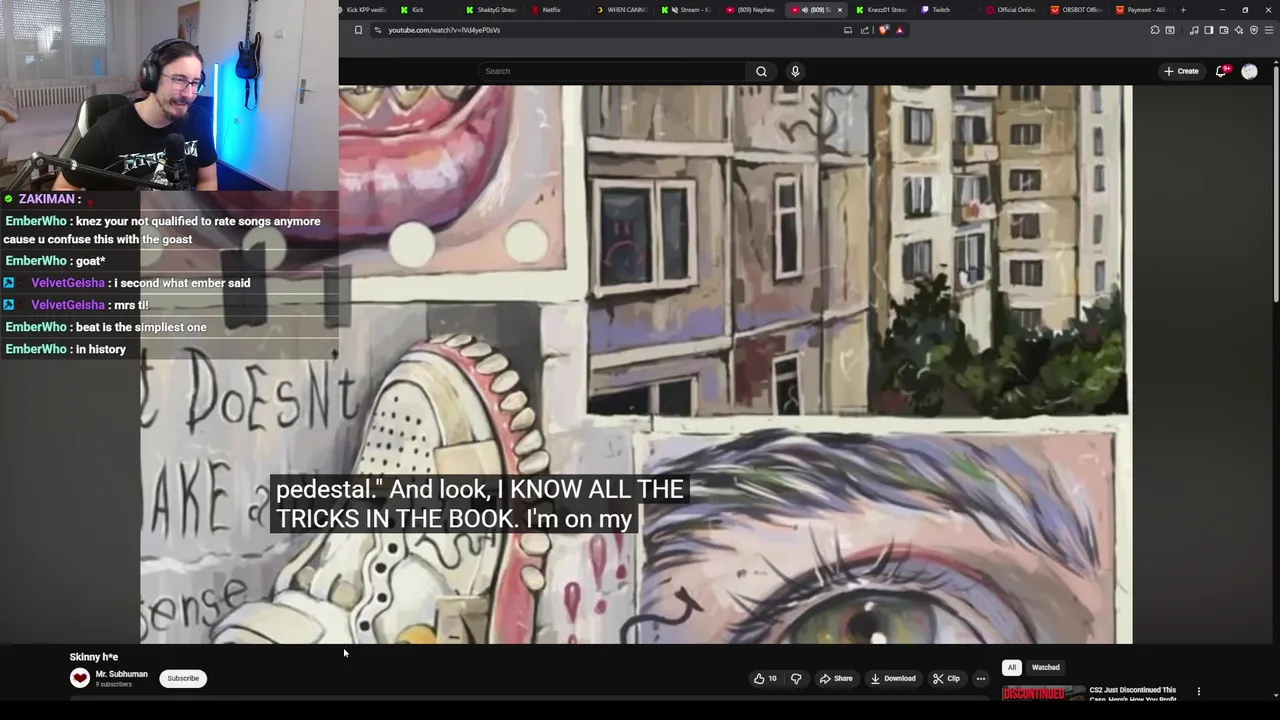Switch to the (809) Nephew YouTube tab
The width and height of the screenshot is (1280, 720).
tap(751, 10)
